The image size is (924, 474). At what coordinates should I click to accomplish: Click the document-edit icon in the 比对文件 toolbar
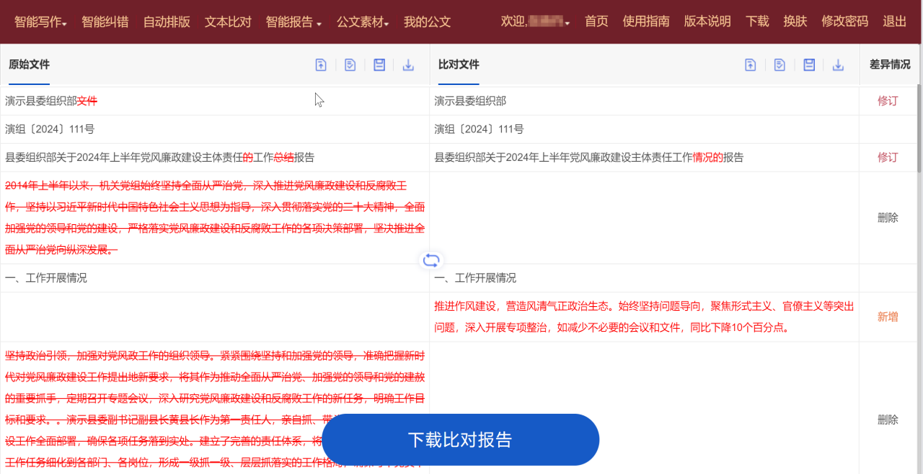(x=780, y=65)
